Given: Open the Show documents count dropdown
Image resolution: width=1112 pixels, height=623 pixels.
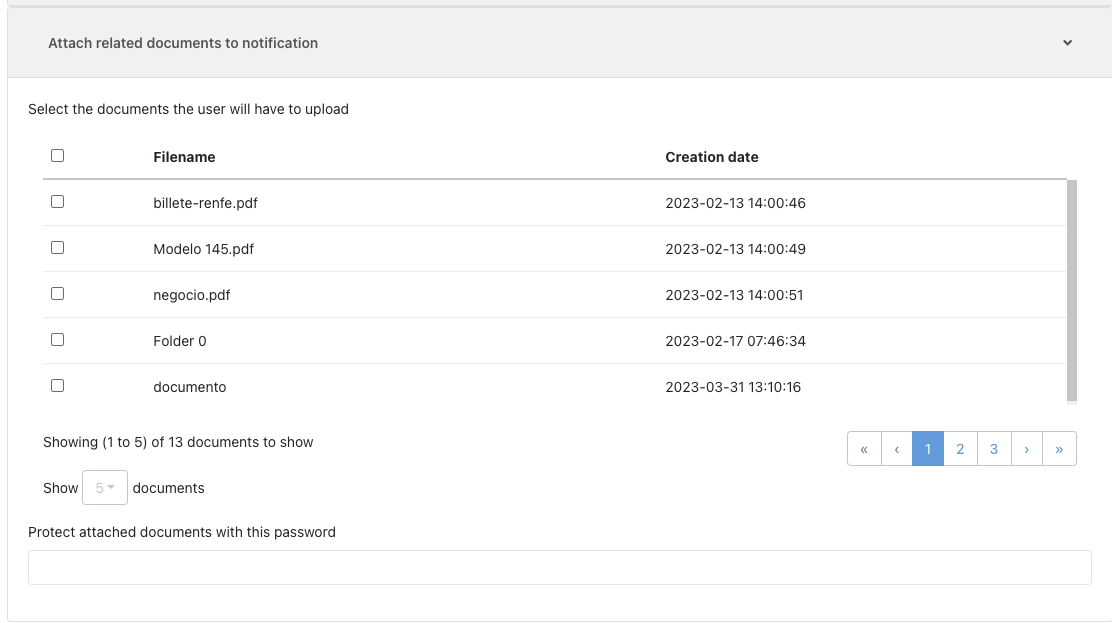Looking at the screenshot, I should pyautogui.click(x=105, y=488).
